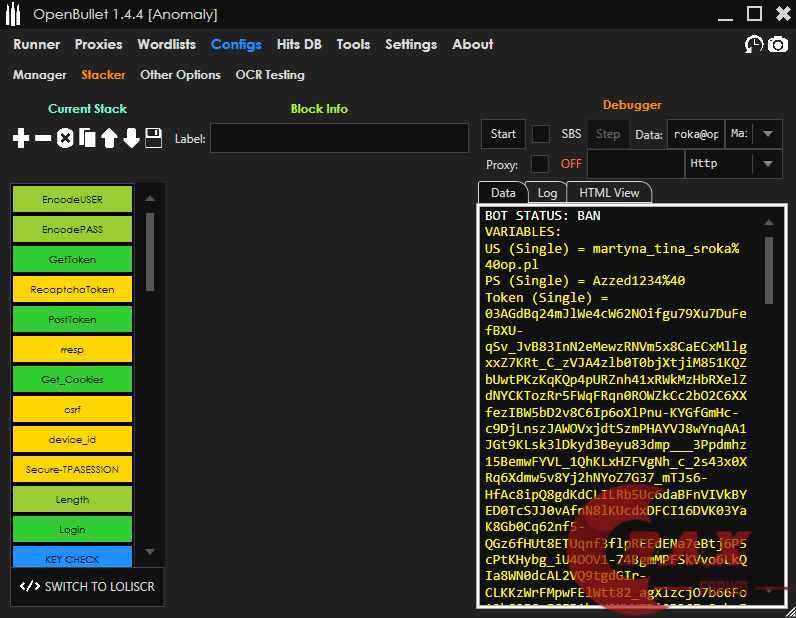Toggle the SBS checkbox in the debugger
Viewport: 796px width, 618px height.
pos(540,134)
